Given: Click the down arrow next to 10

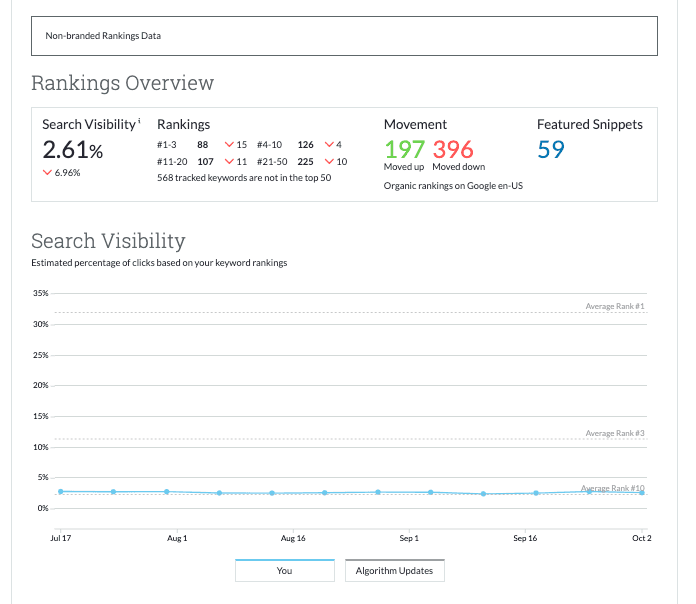Looking at the screenshot, I should coord(328,161).
